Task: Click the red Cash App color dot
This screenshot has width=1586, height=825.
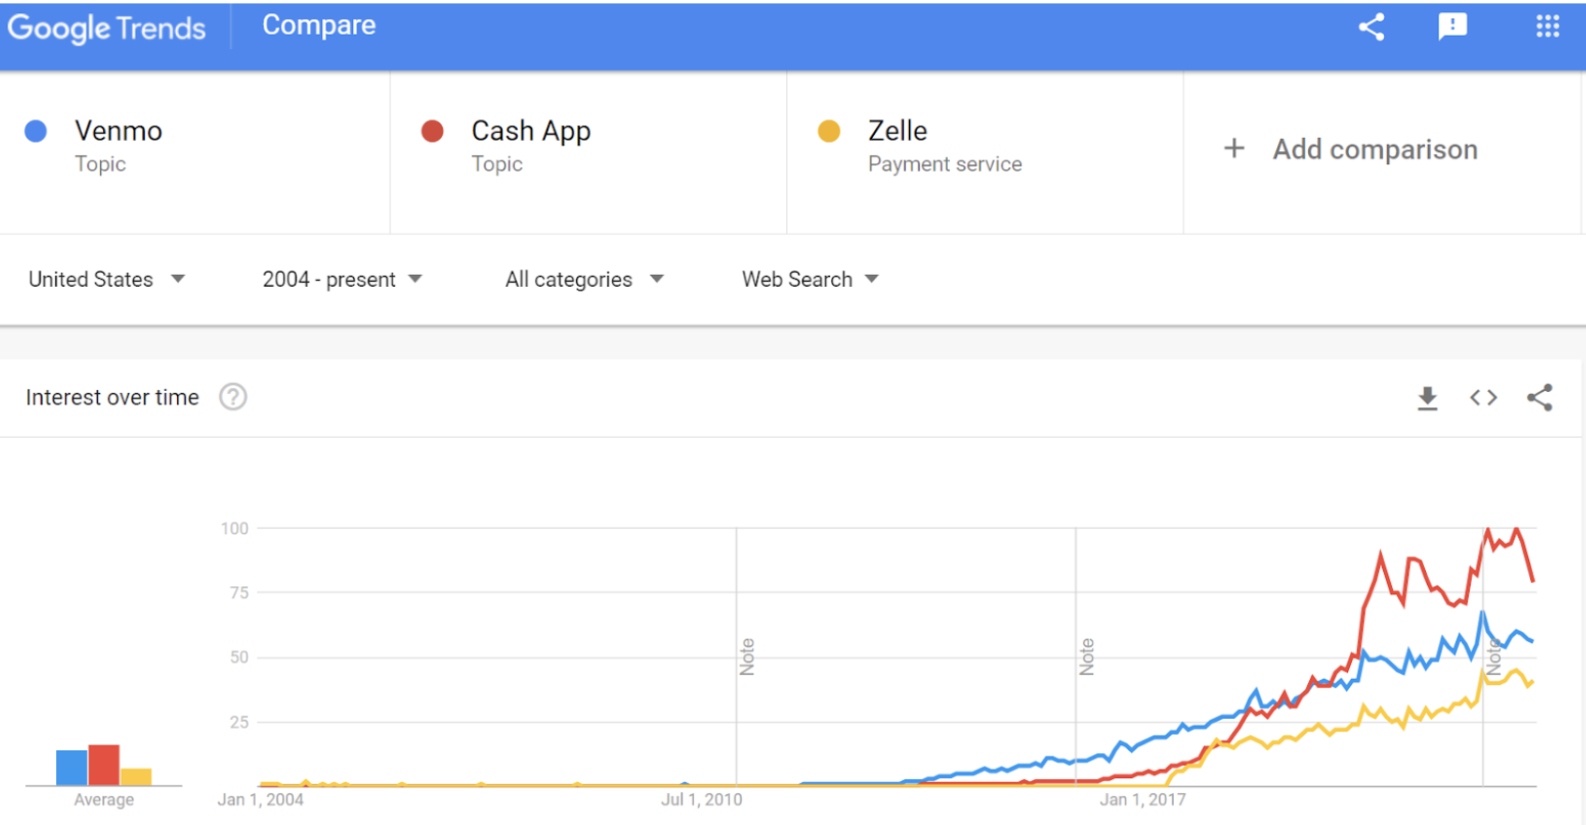Action: coord(432,131)
